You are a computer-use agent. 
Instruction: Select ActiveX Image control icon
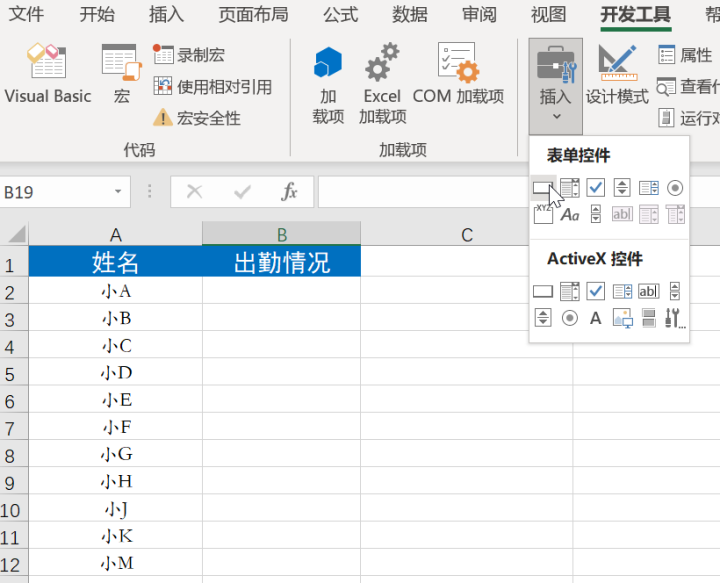pos(622,318)
